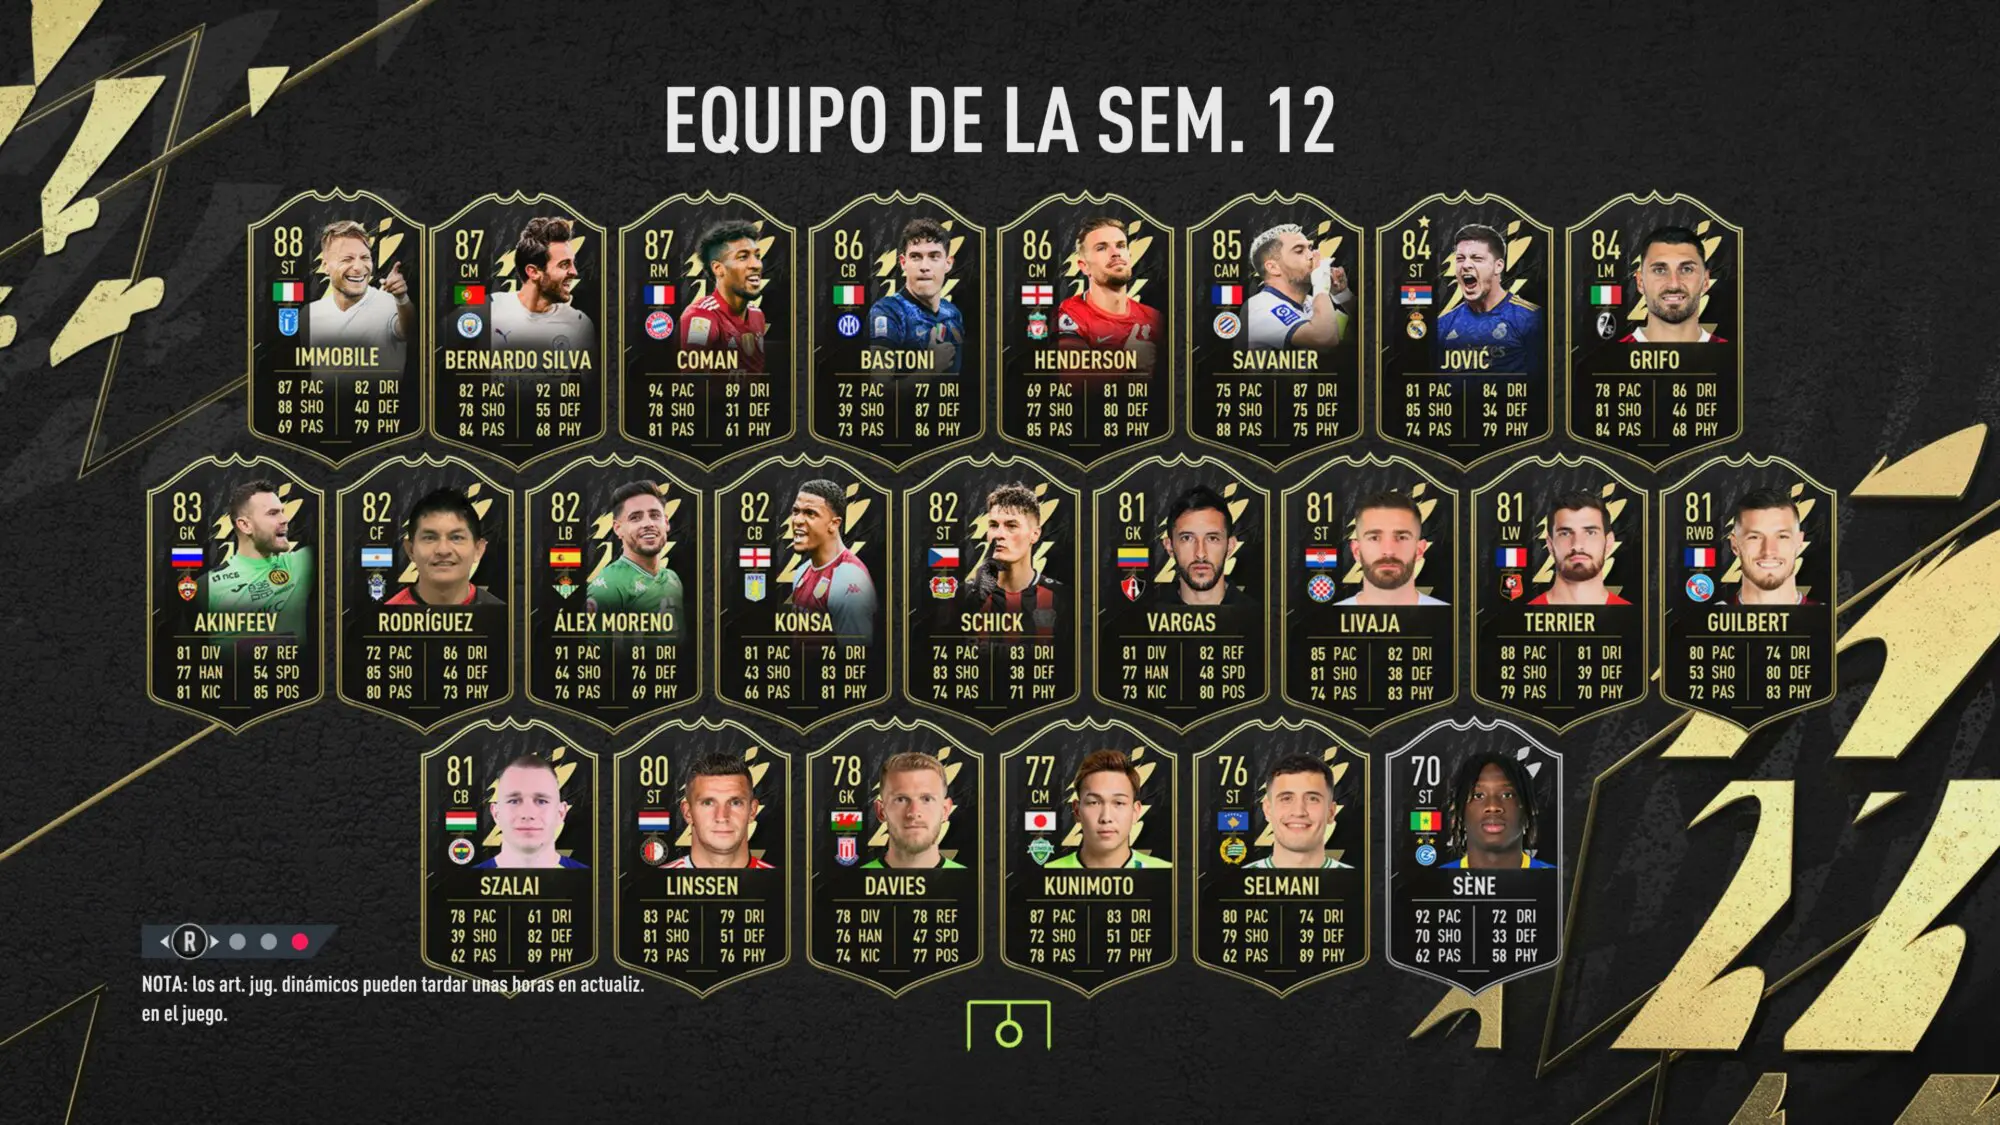Select the first gray page dot
2000x1125 pixels.
click(x=238, y=941)
